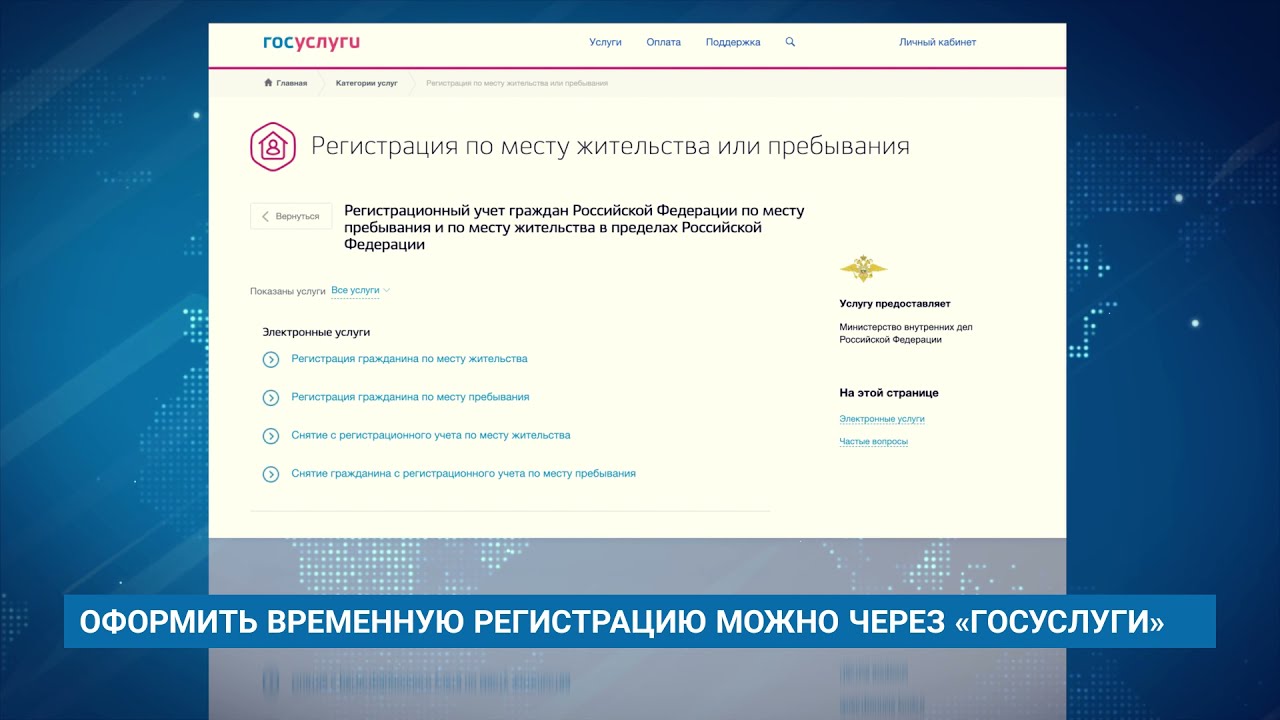Image resolution: width=1280 pixels, height=720 pixels.
Task: Click the Электронные услуги section heading
Action: (316, 332)
